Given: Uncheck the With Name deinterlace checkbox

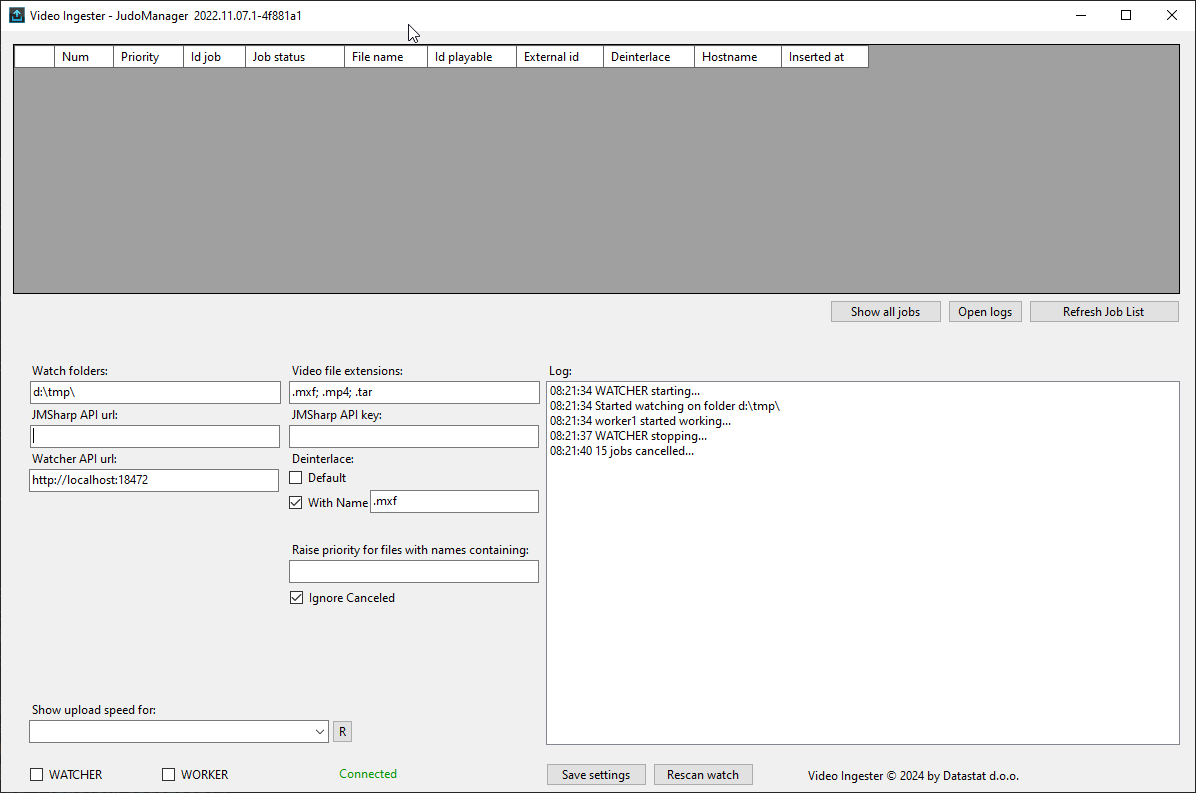Looking at the screenshot, I should click(296, 503).
